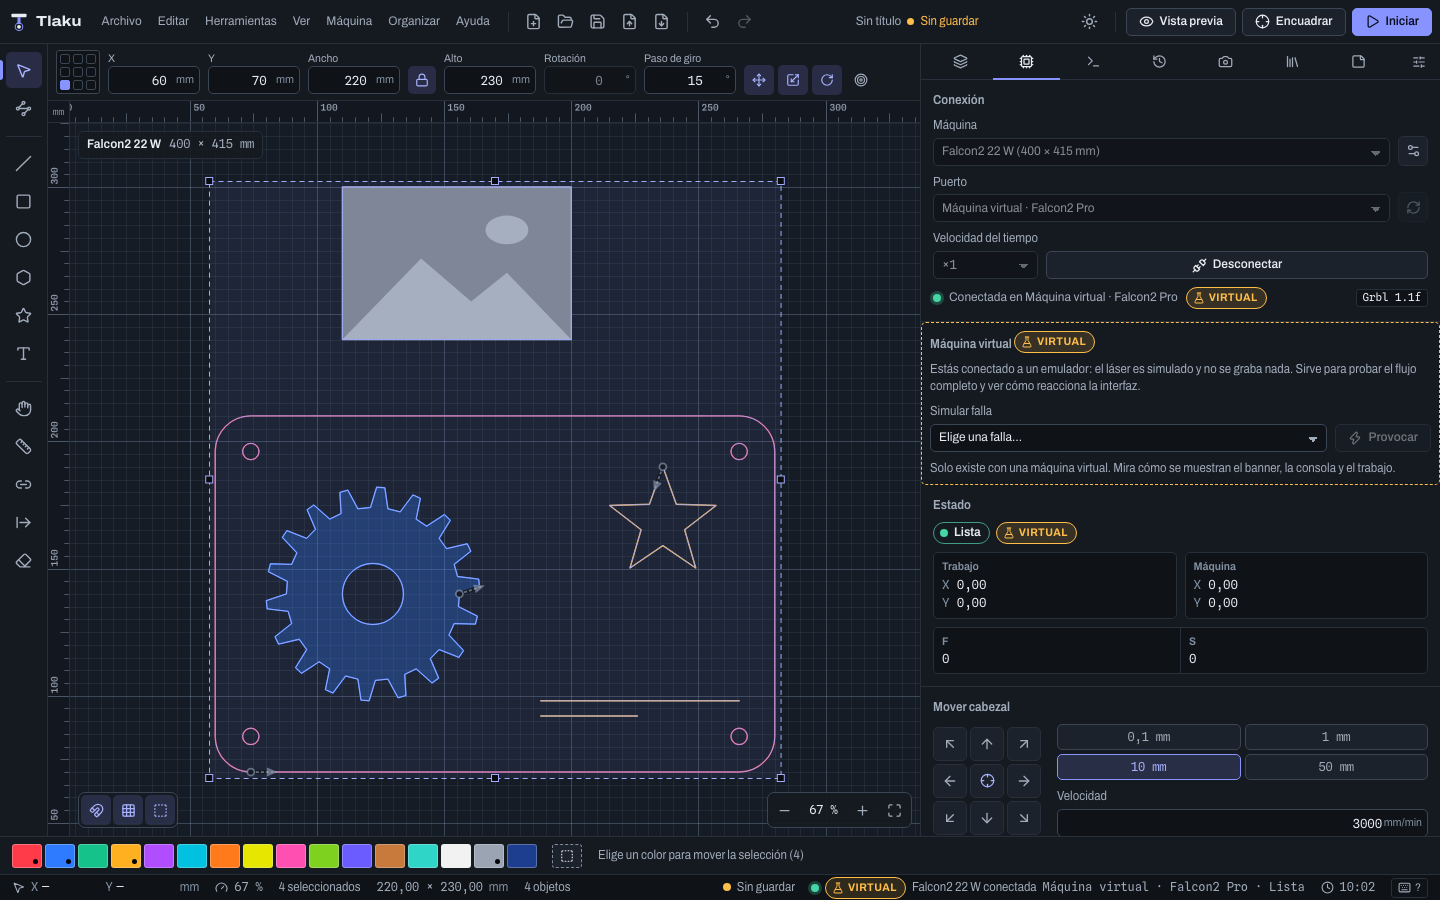Viewport: 1440px width, 900px height.
Task: Open the library panel tab icon
Action: coord(1292,62)
